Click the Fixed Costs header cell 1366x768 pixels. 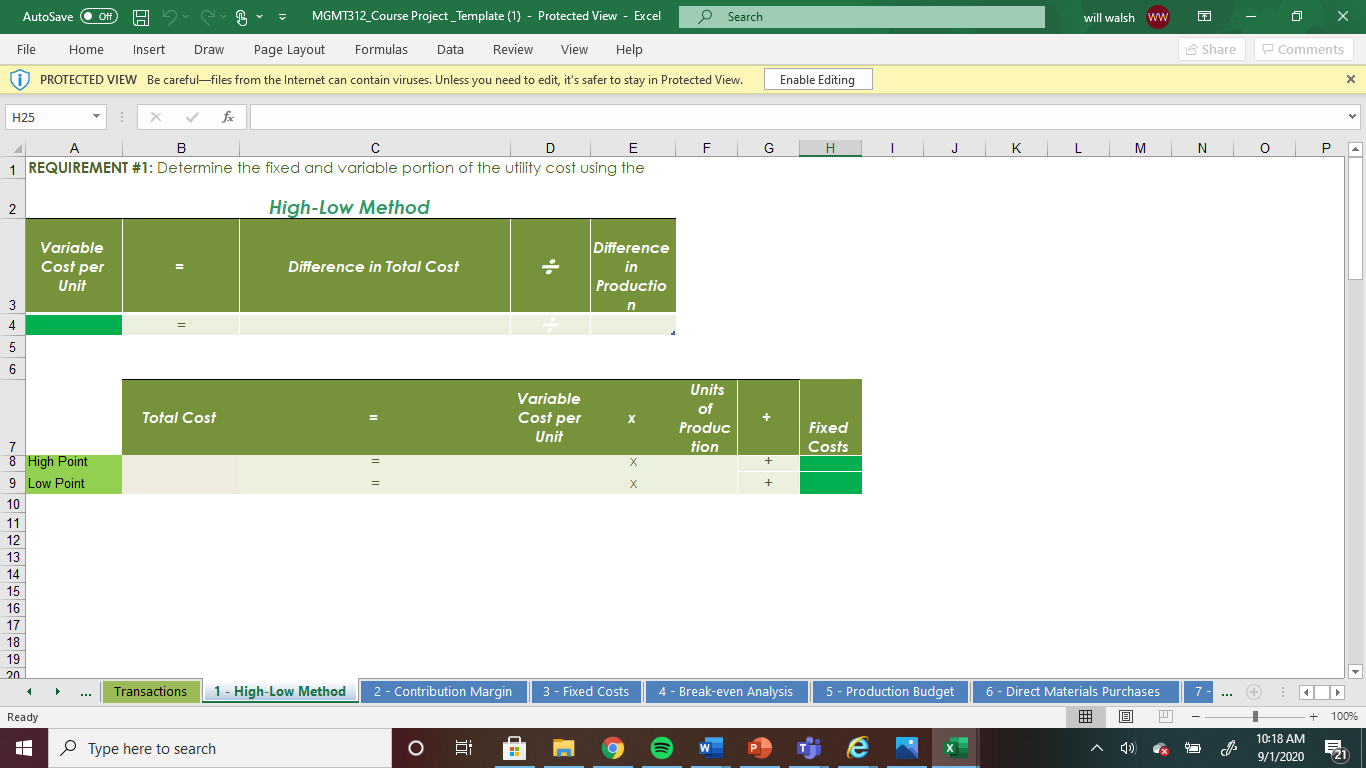coord(830,418)
